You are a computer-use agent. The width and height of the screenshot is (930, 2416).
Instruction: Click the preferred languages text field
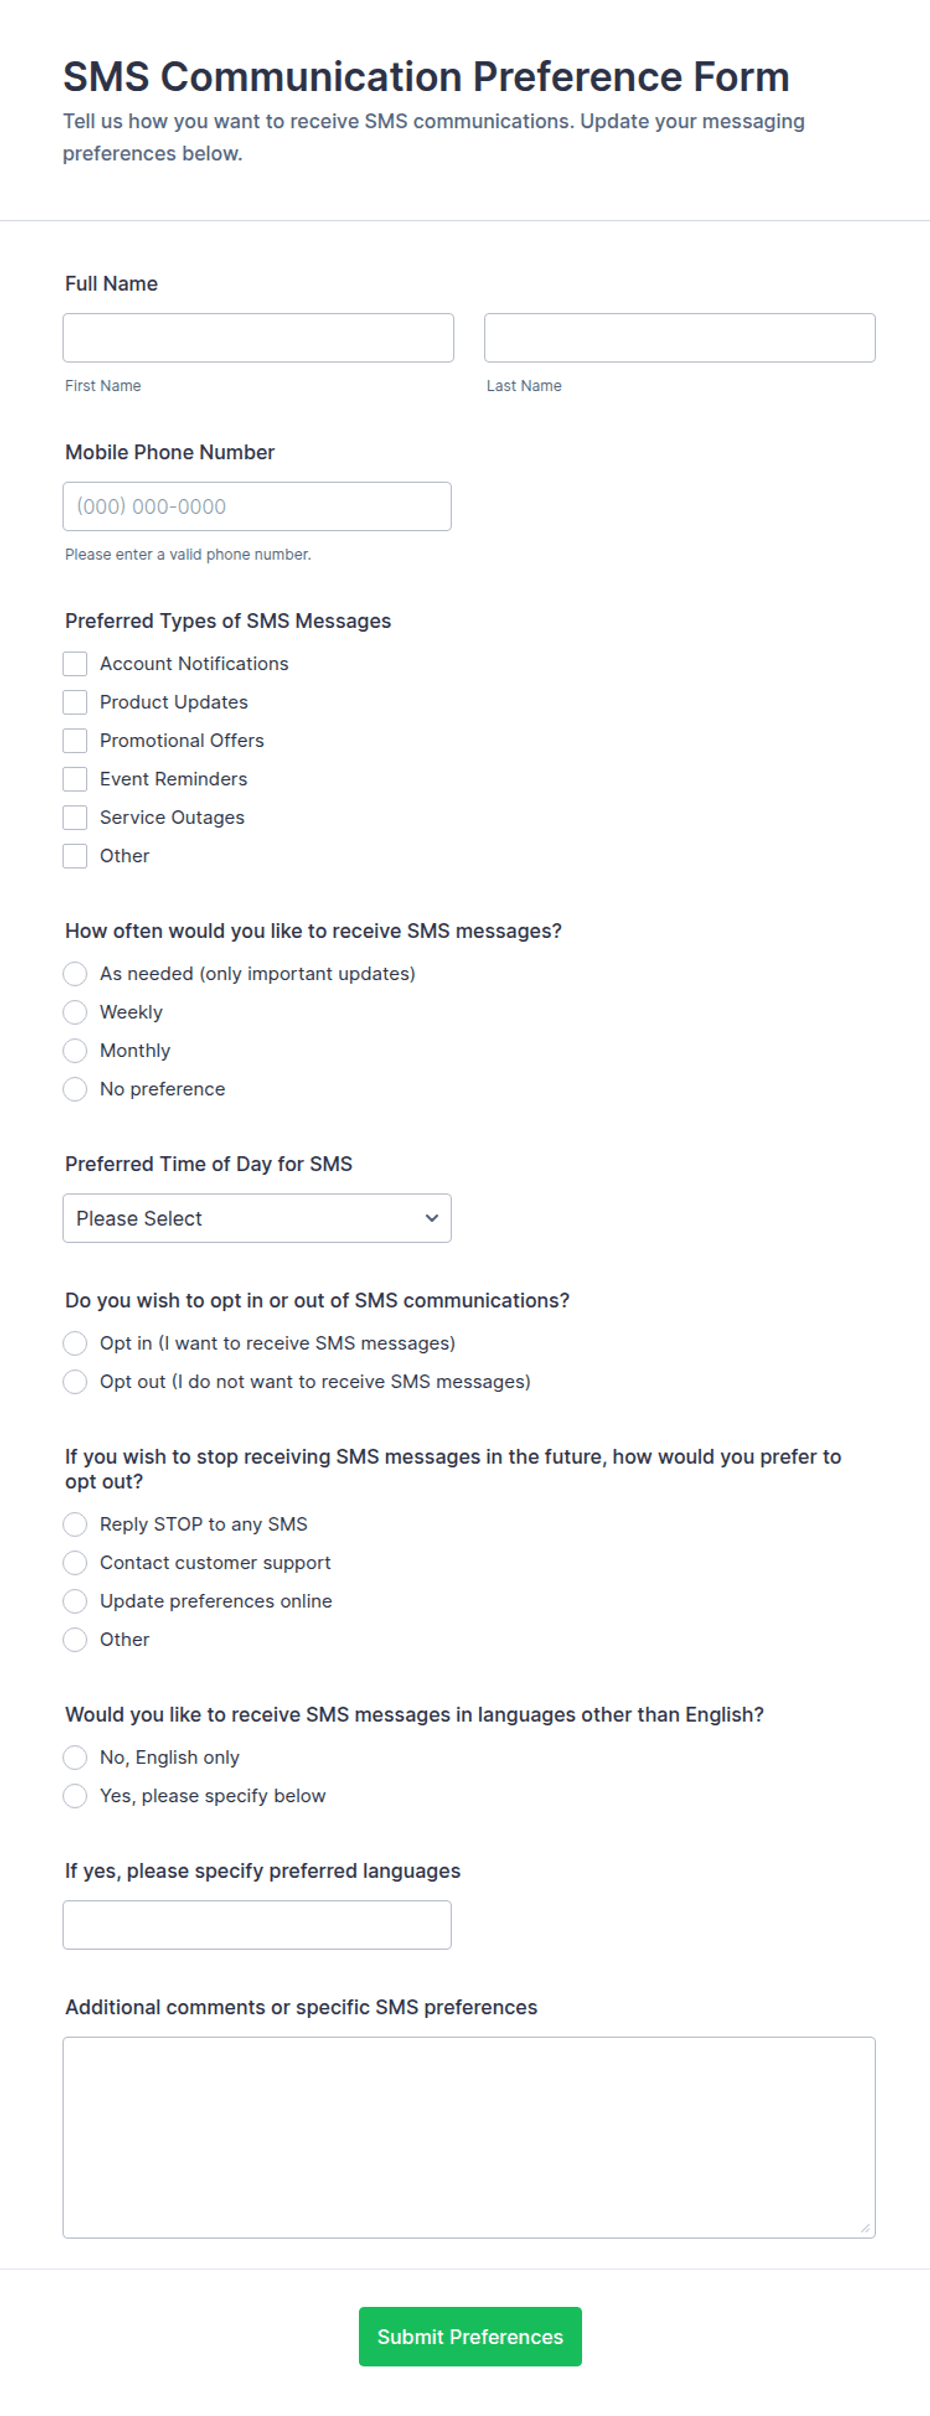(257, 1925)
